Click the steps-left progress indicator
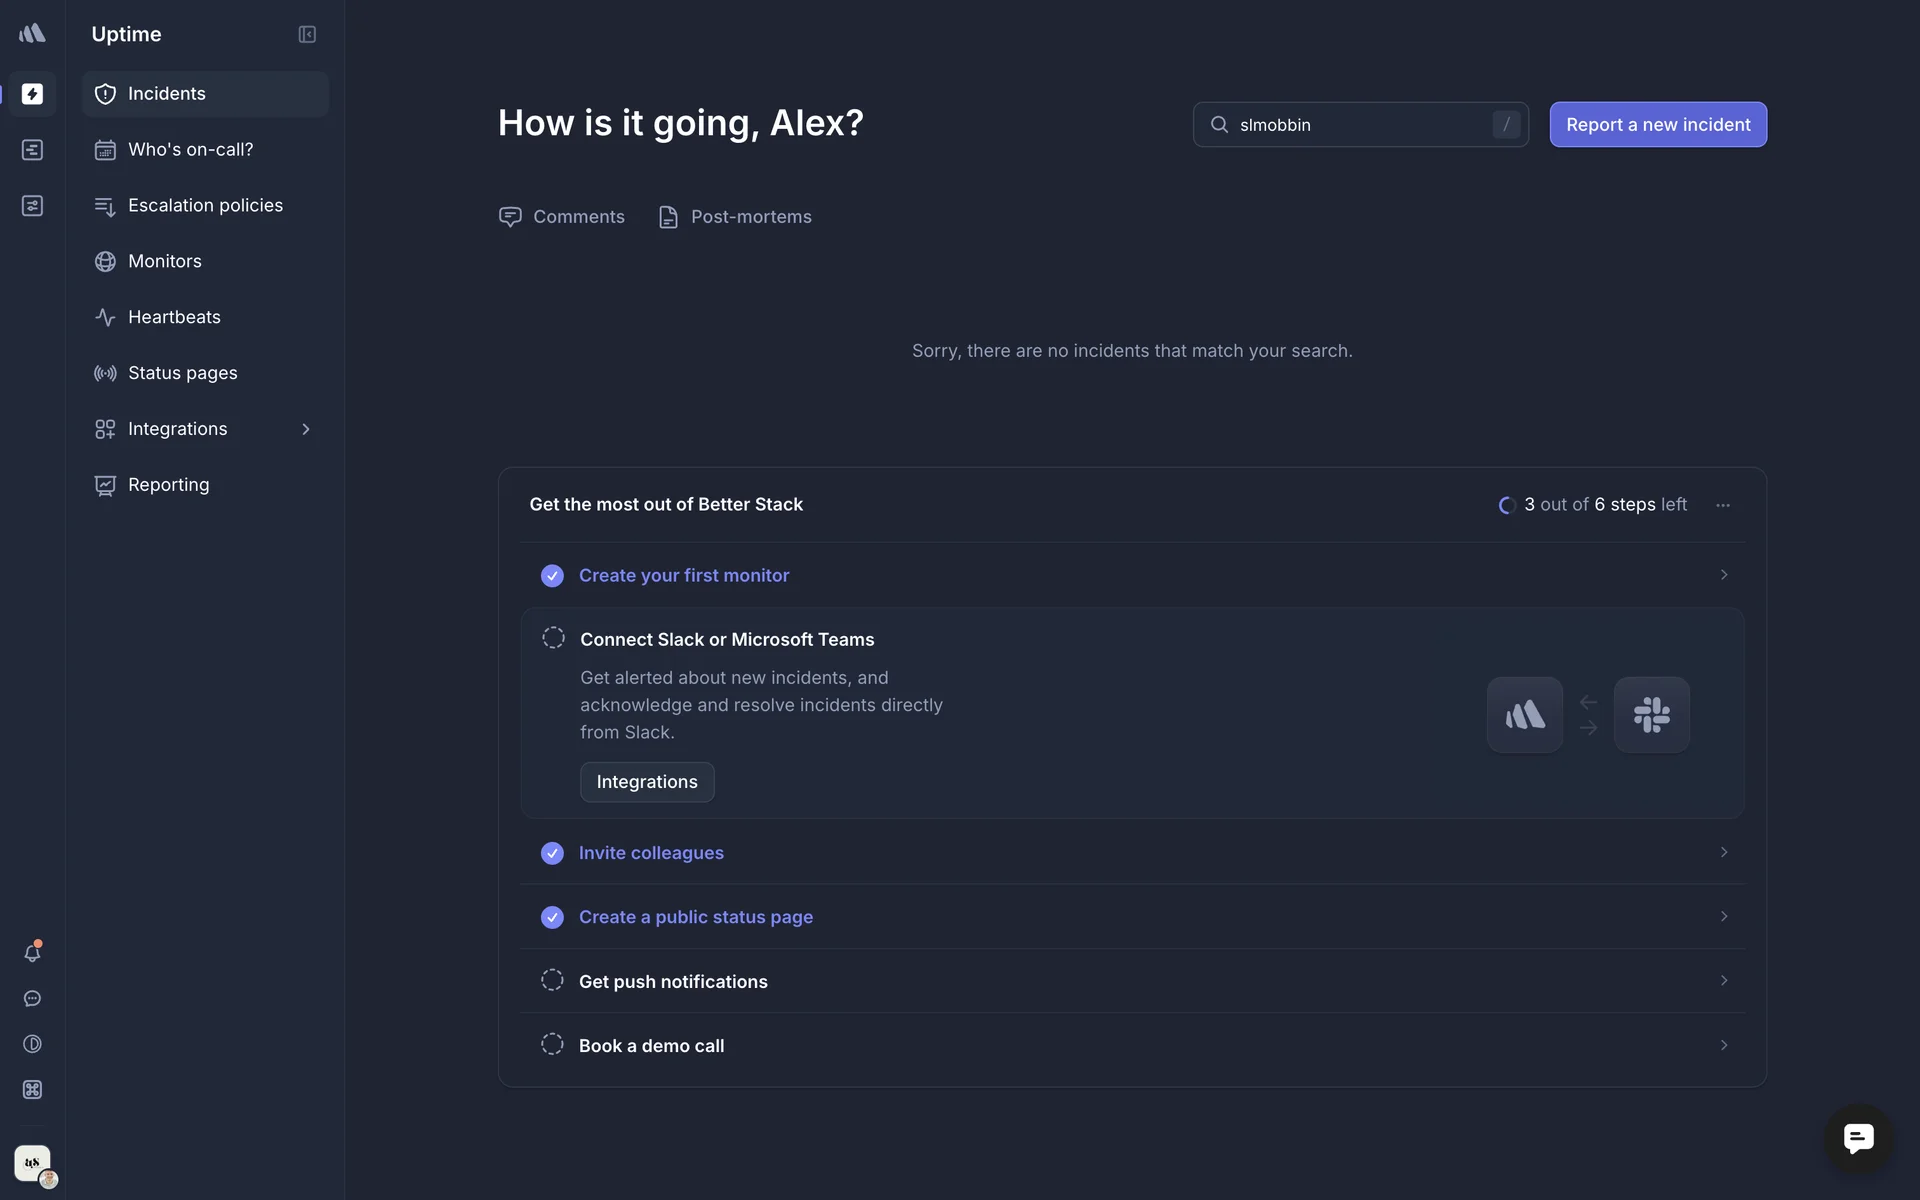This screenshot has height=1200, width=1920. tap(1592, 505)
